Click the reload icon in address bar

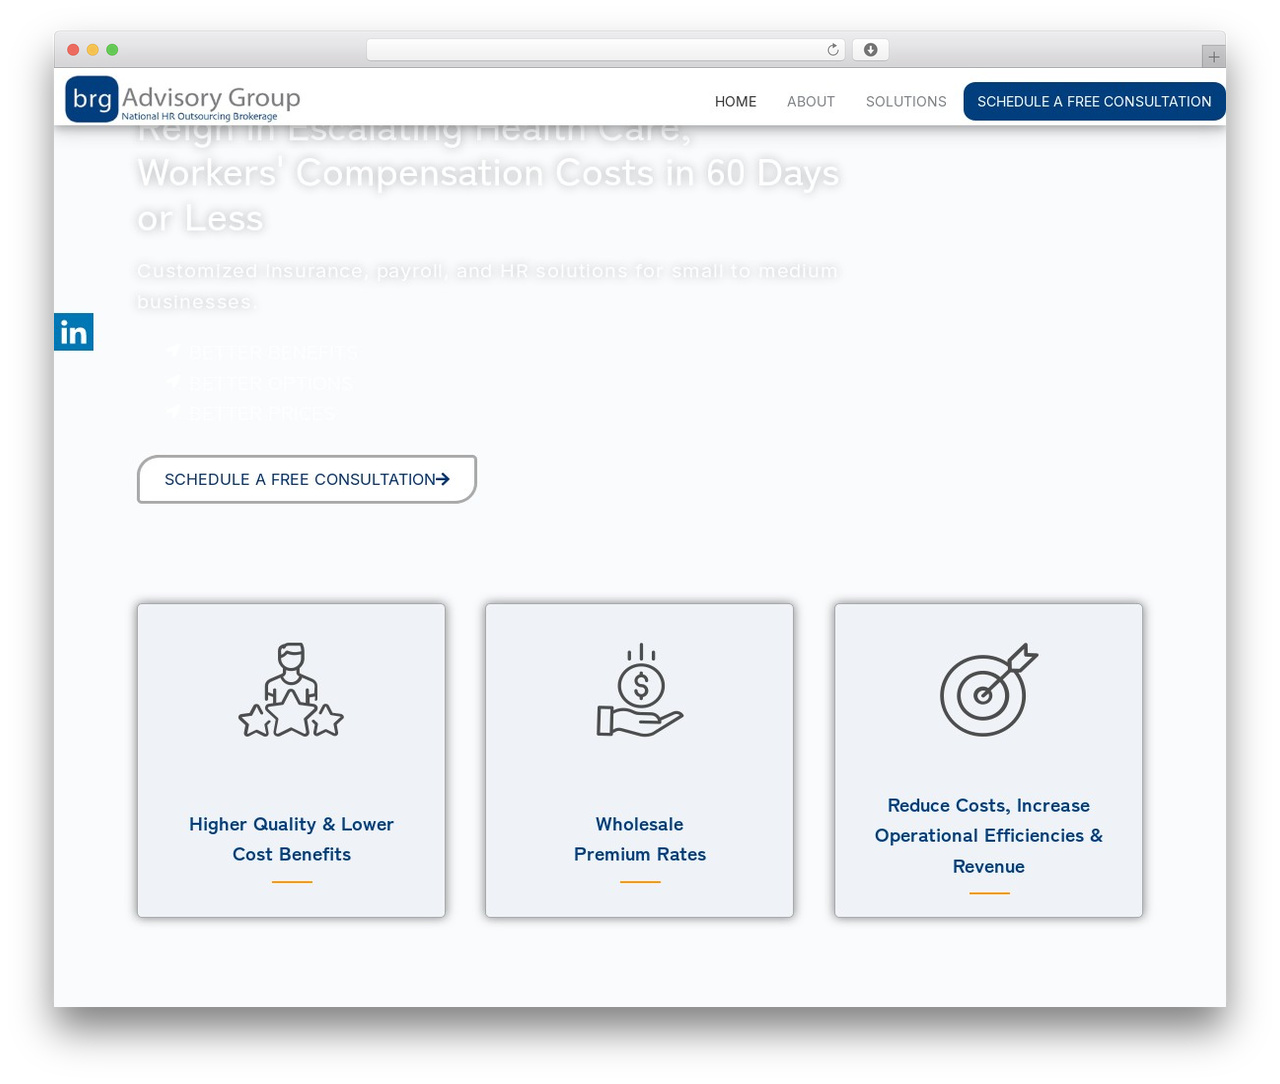[x=833, y=50]
